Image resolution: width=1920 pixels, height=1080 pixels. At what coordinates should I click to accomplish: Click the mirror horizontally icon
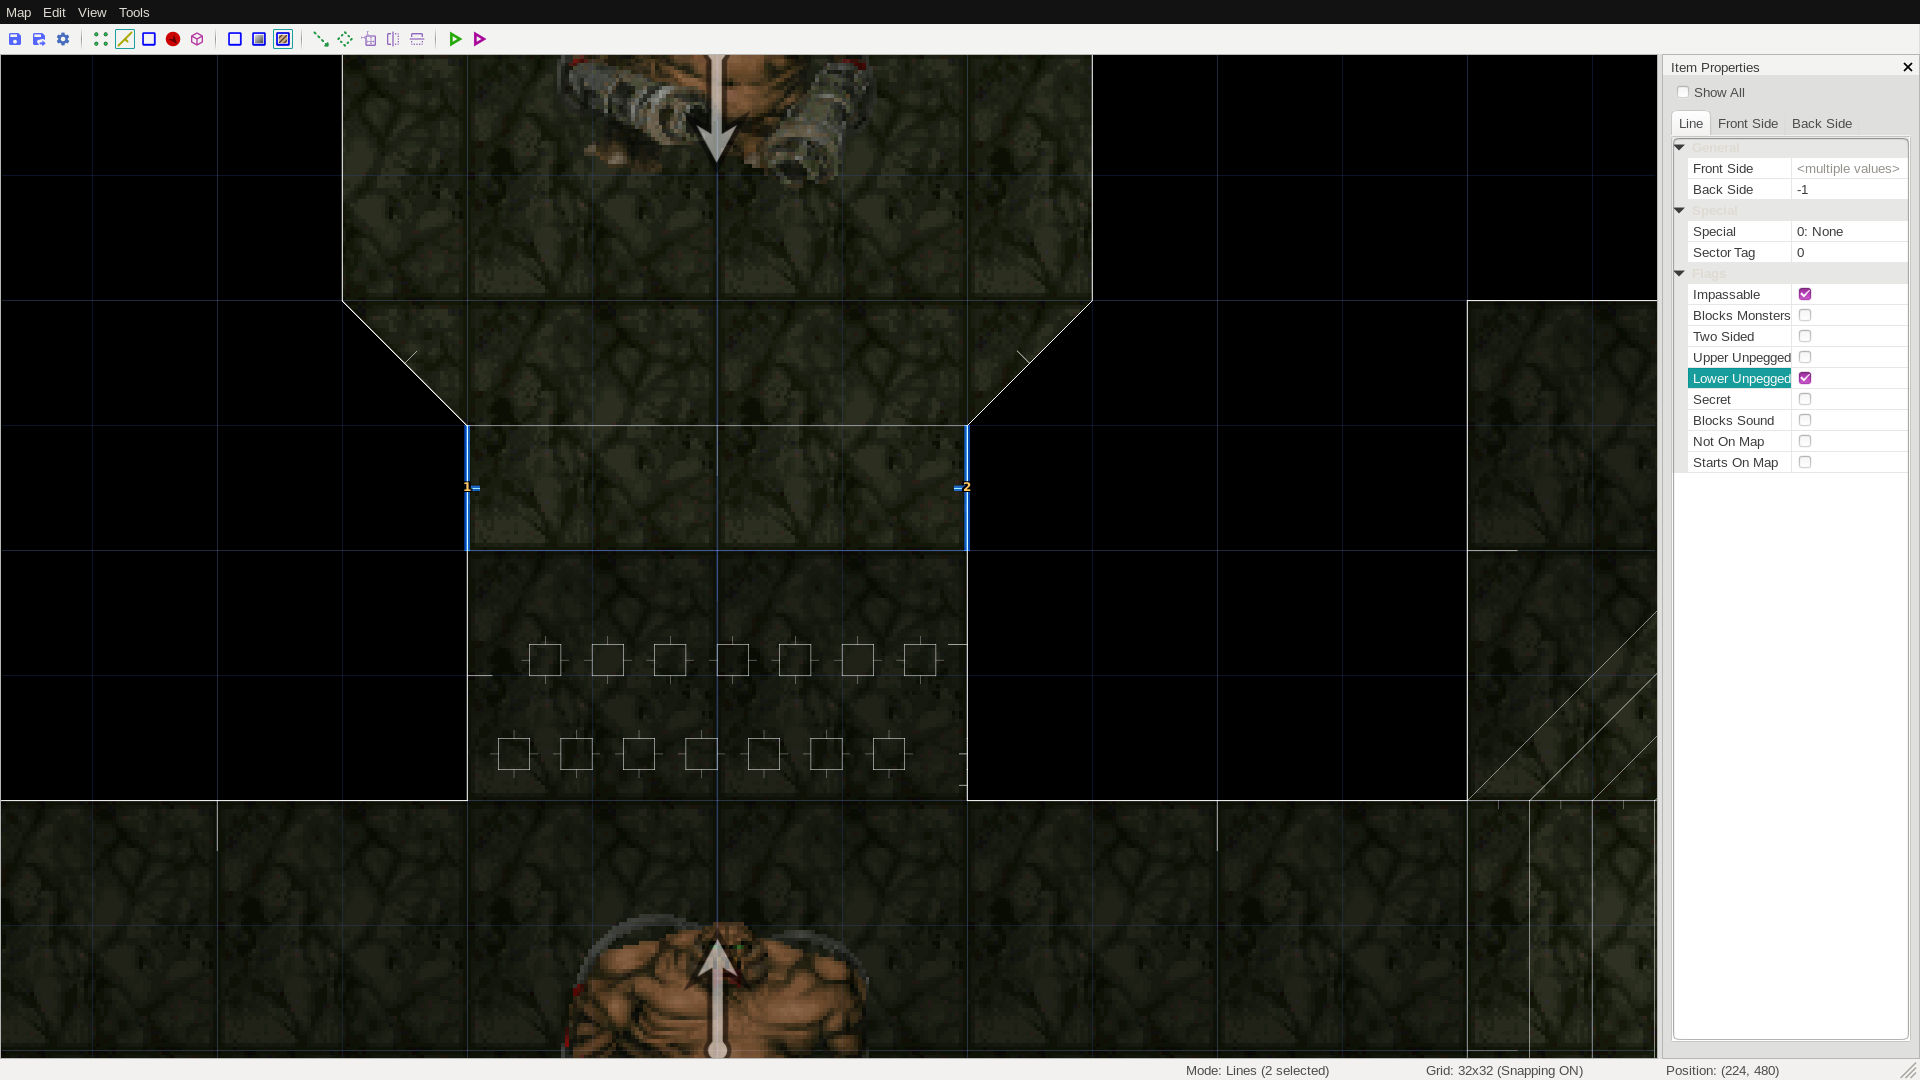click(x=393, y=39)
